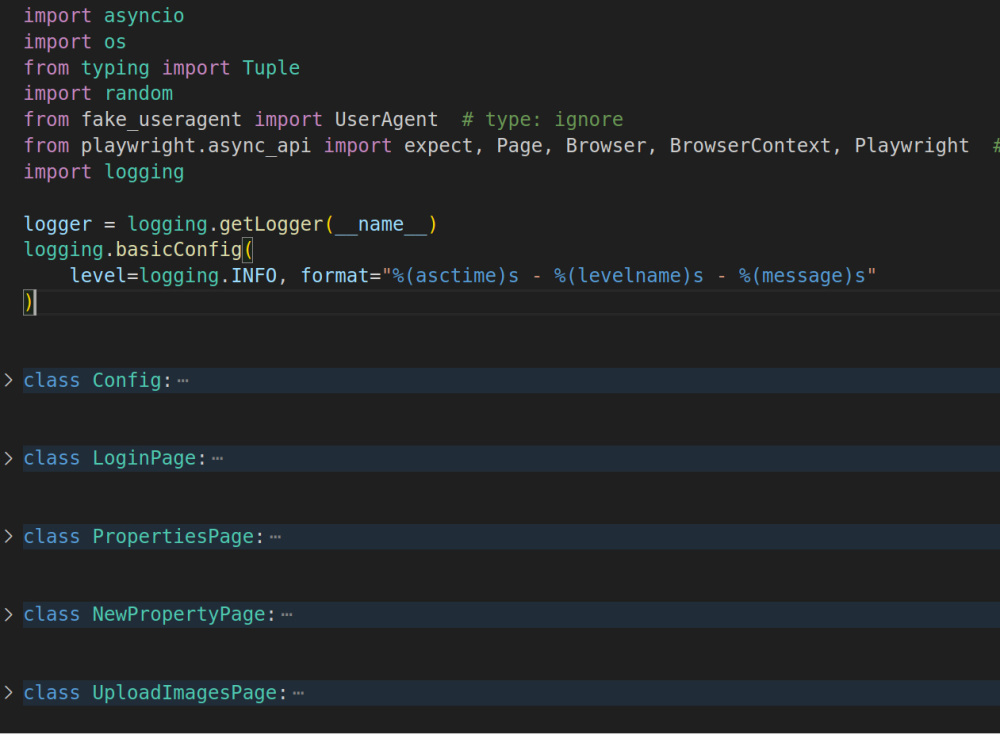The width and height of the screenshot is (1000, 750).
Task: Click the 'BrowserContext' import name
Action: point(750,146)
